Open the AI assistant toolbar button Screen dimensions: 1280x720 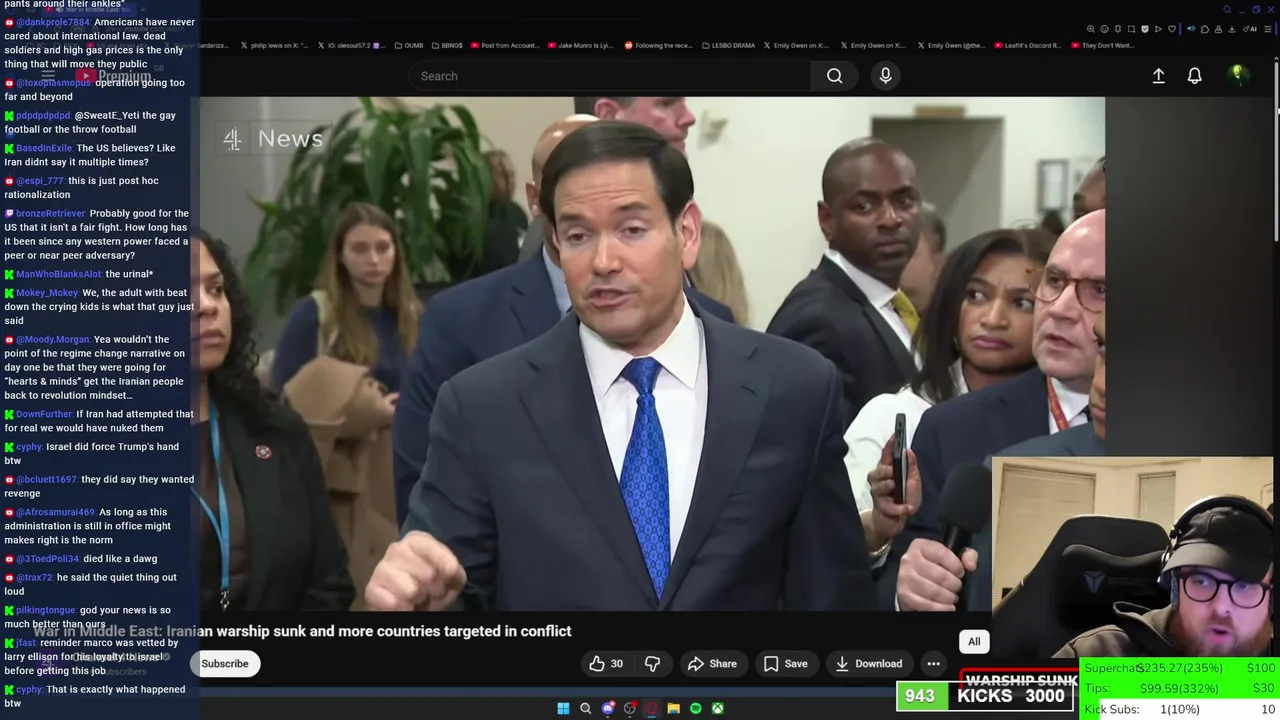[x=1250, y=29]
